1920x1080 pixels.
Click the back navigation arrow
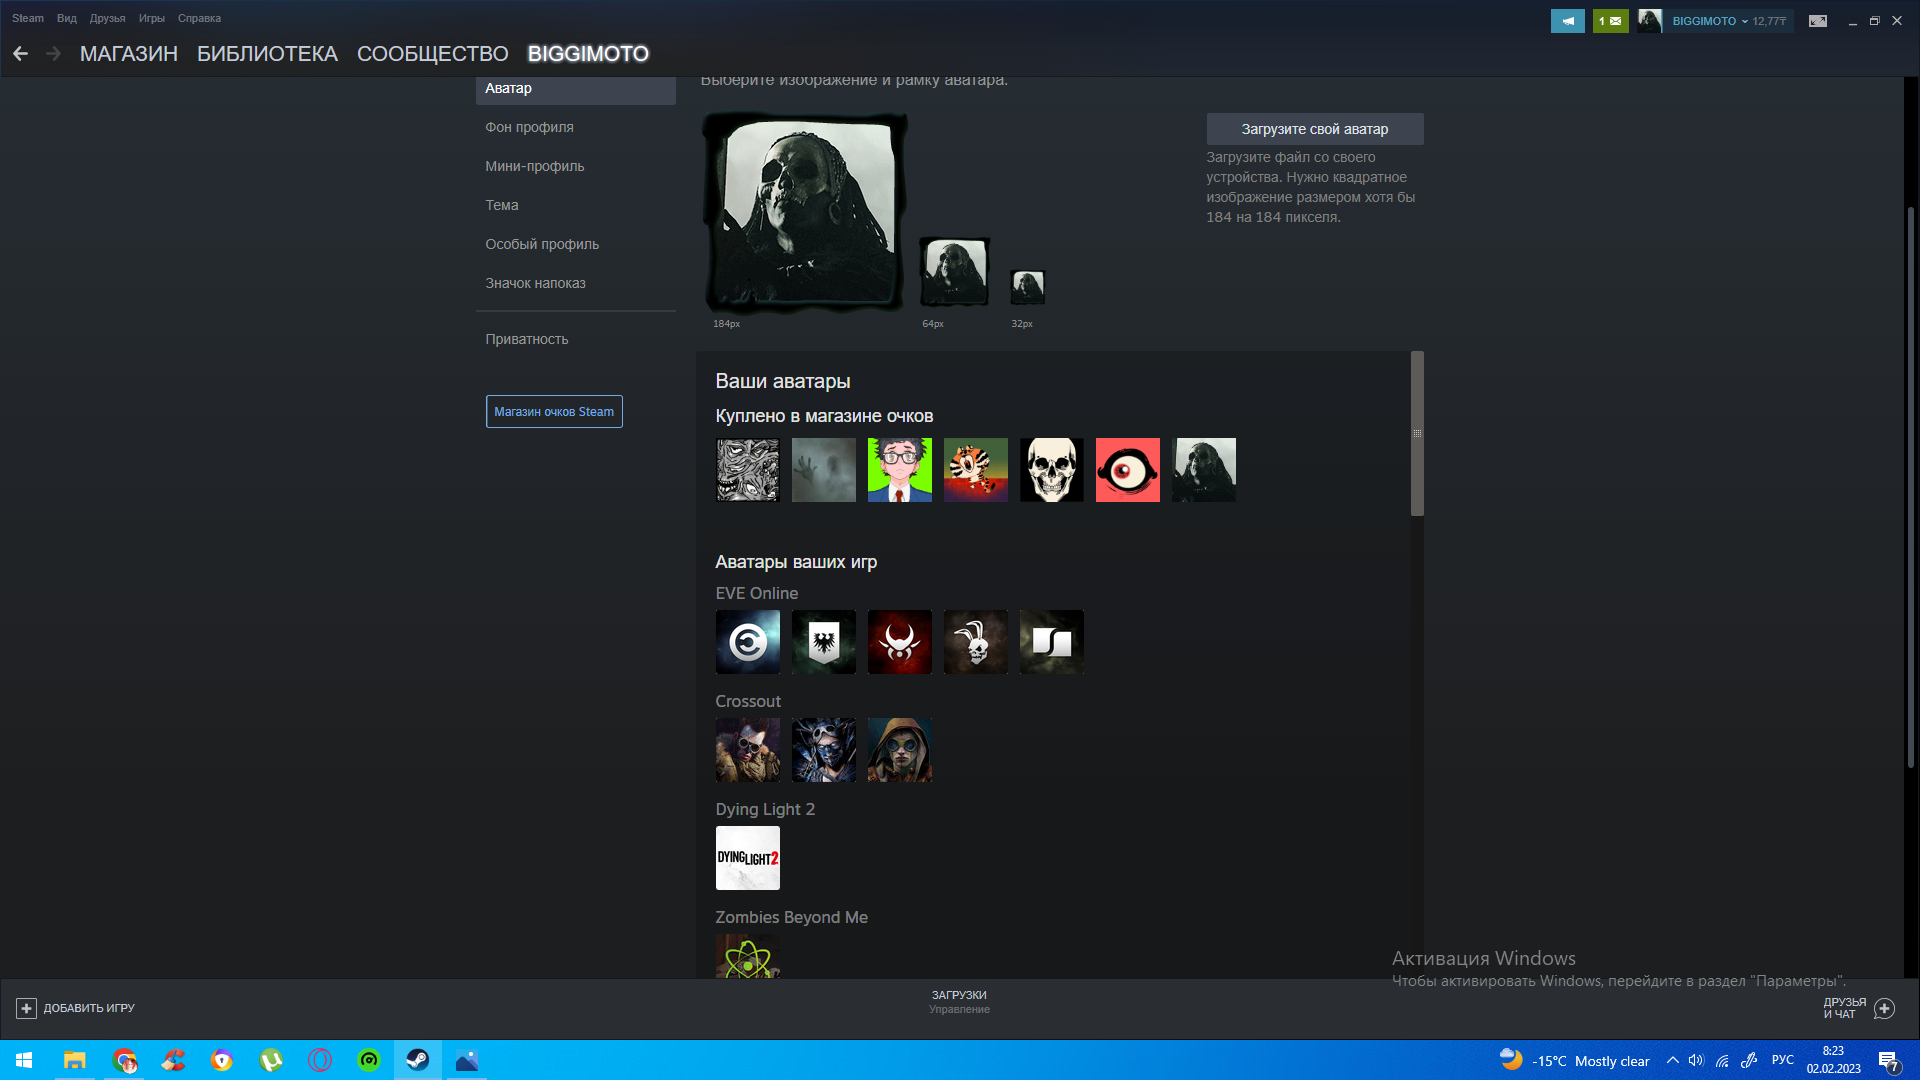[x=20, y=54]
